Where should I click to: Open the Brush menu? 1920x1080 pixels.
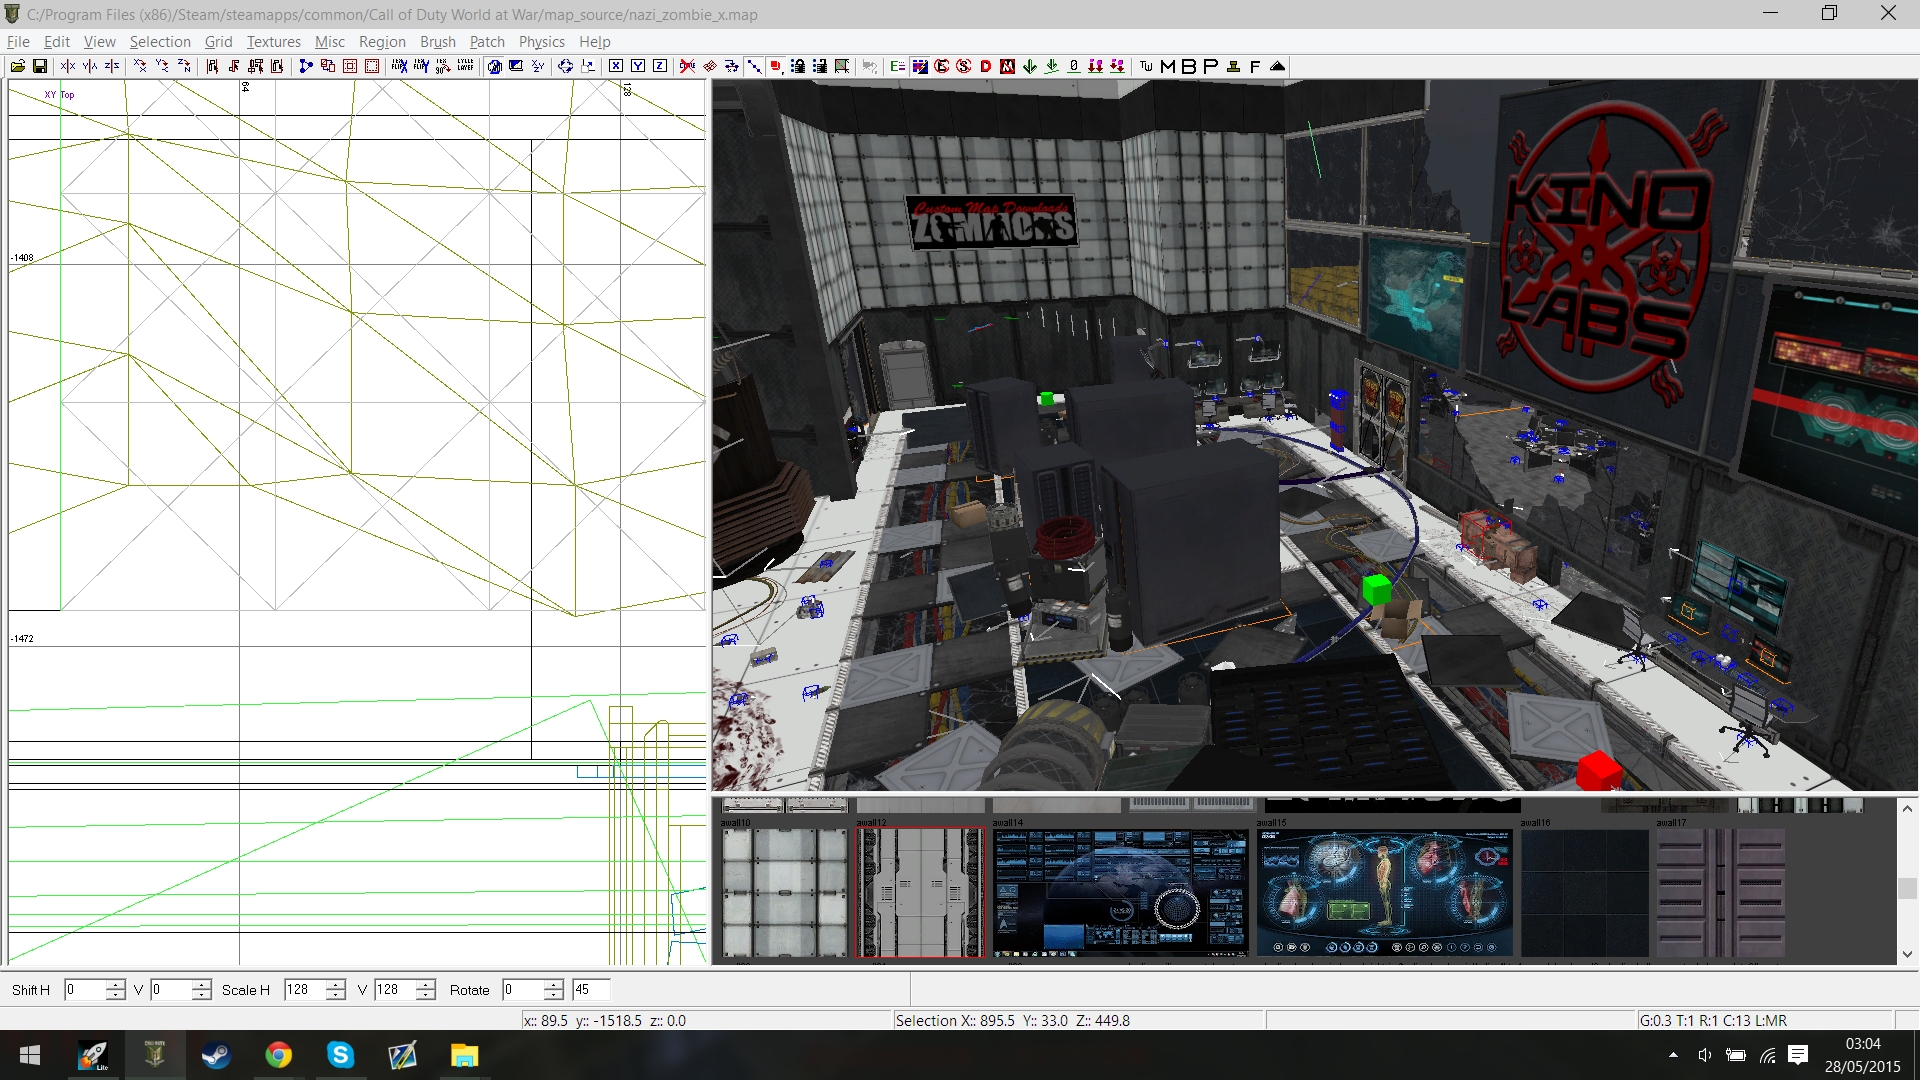[x=438, y=41]
